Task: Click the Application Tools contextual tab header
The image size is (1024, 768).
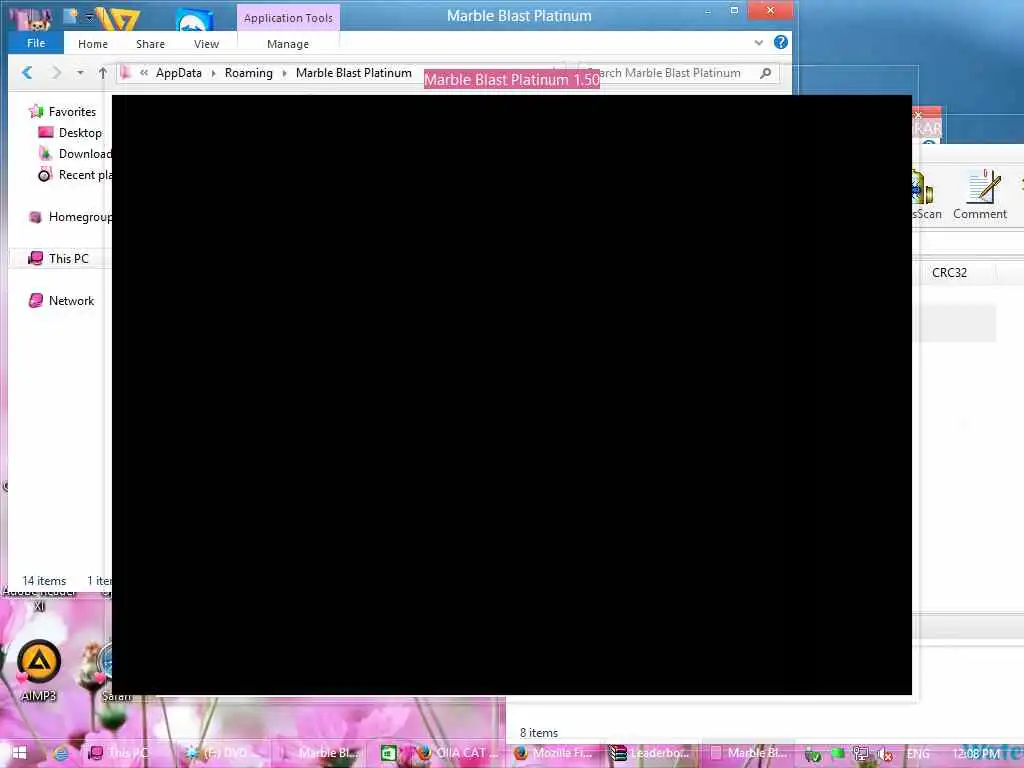Action: pyautogui.click(x=288, y=18)
